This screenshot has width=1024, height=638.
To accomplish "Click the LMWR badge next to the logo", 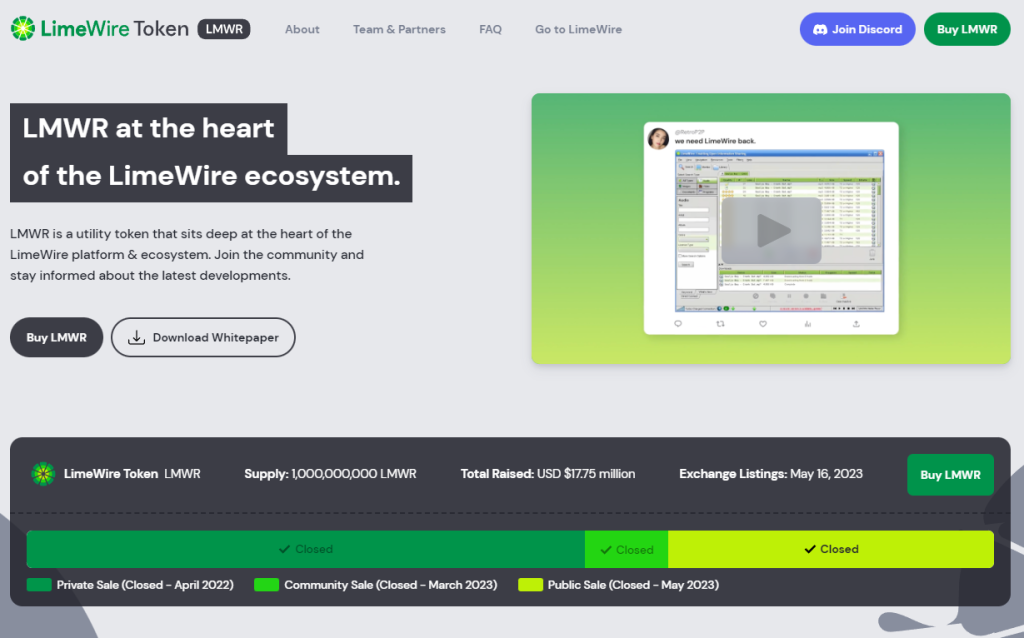I will 224,29.
